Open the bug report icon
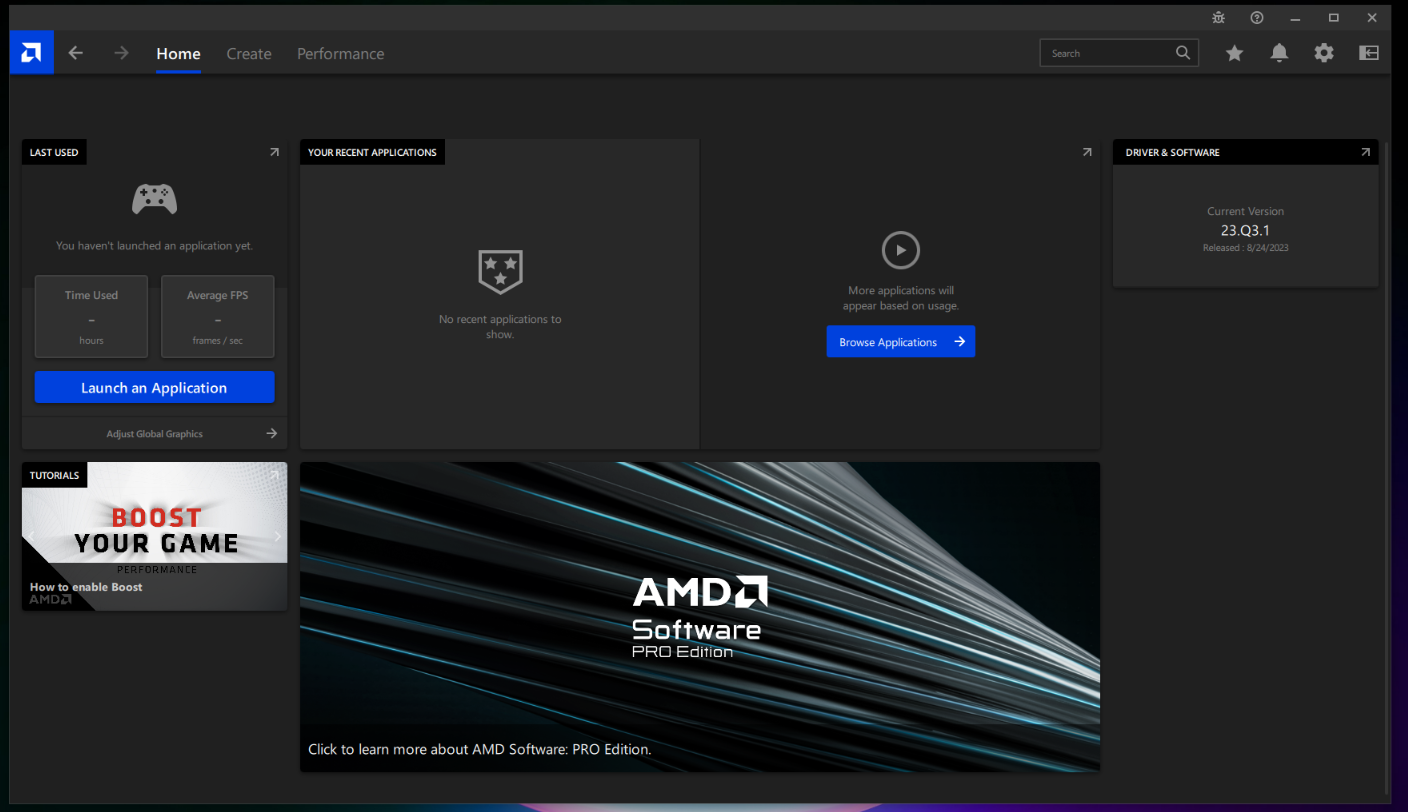Image resolution: width=1408 pixels, height=812 pixels. pos(1218,17)
